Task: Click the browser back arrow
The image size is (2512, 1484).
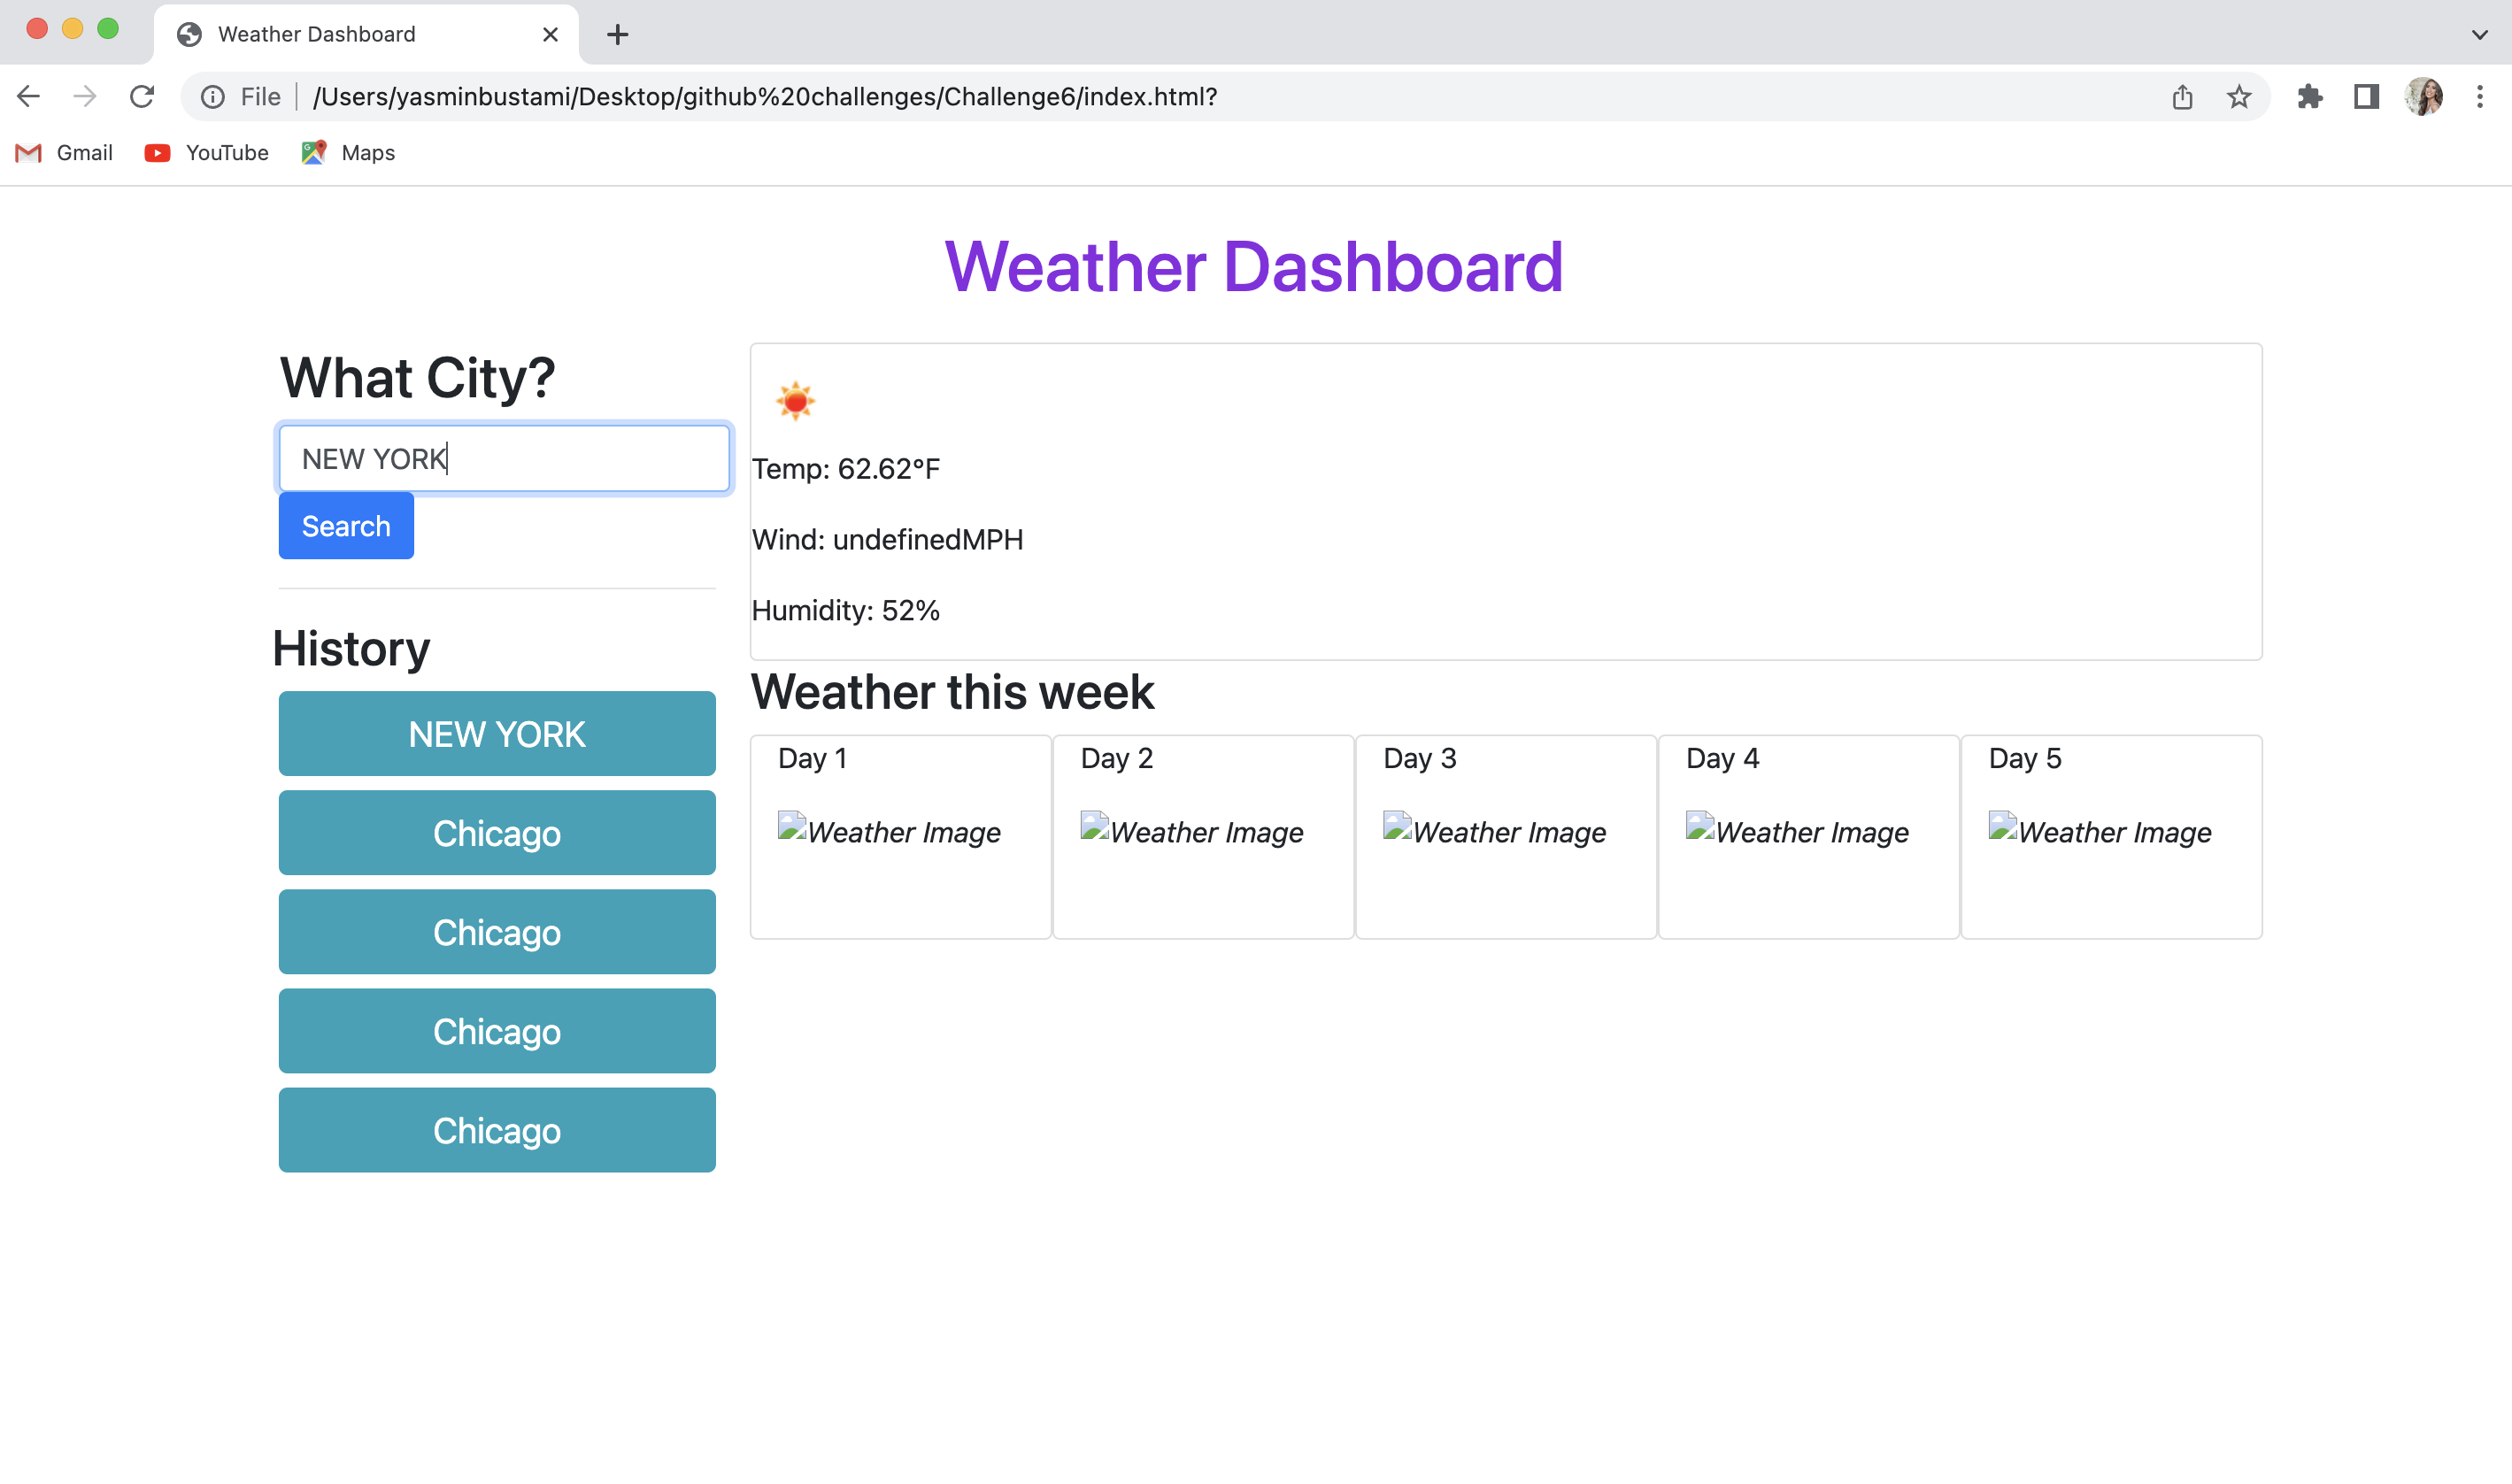Action: pos(29,97)
